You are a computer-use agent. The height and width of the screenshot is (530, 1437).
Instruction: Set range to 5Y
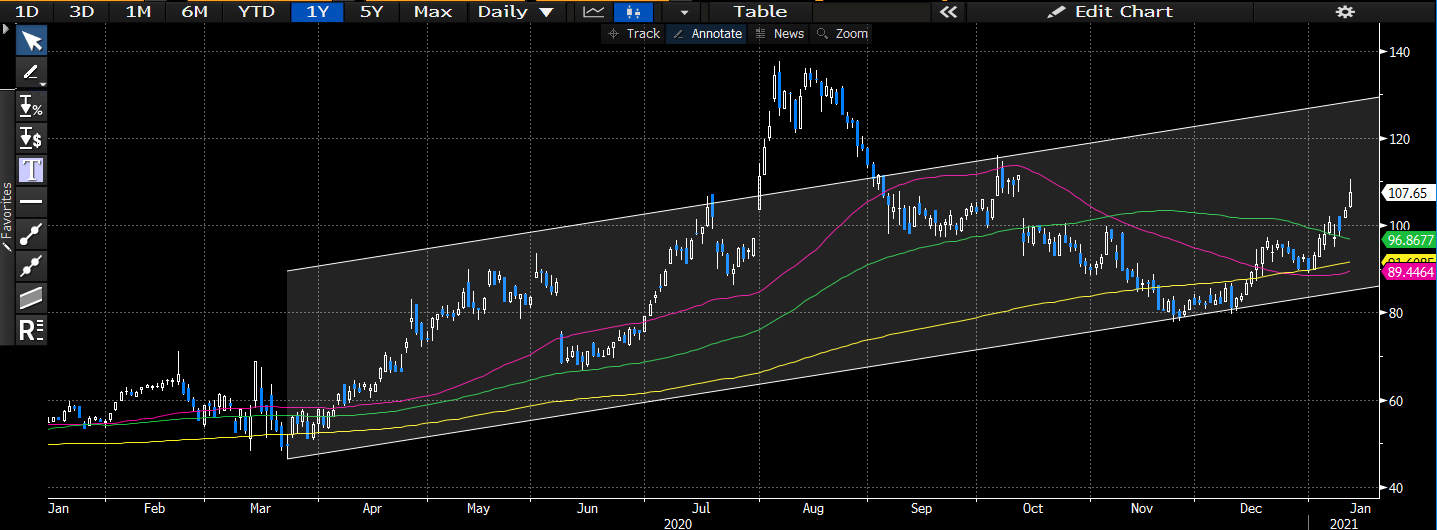(371, 12)
